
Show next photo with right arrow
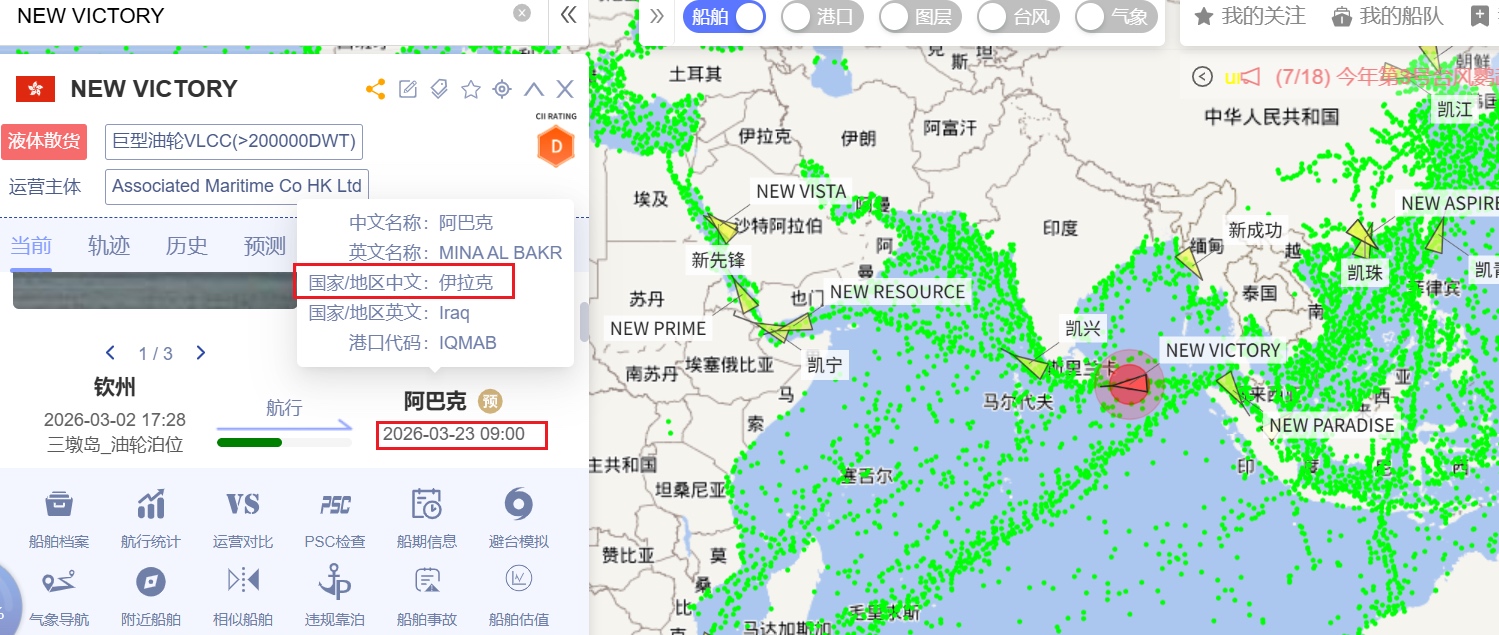(201, 353)
